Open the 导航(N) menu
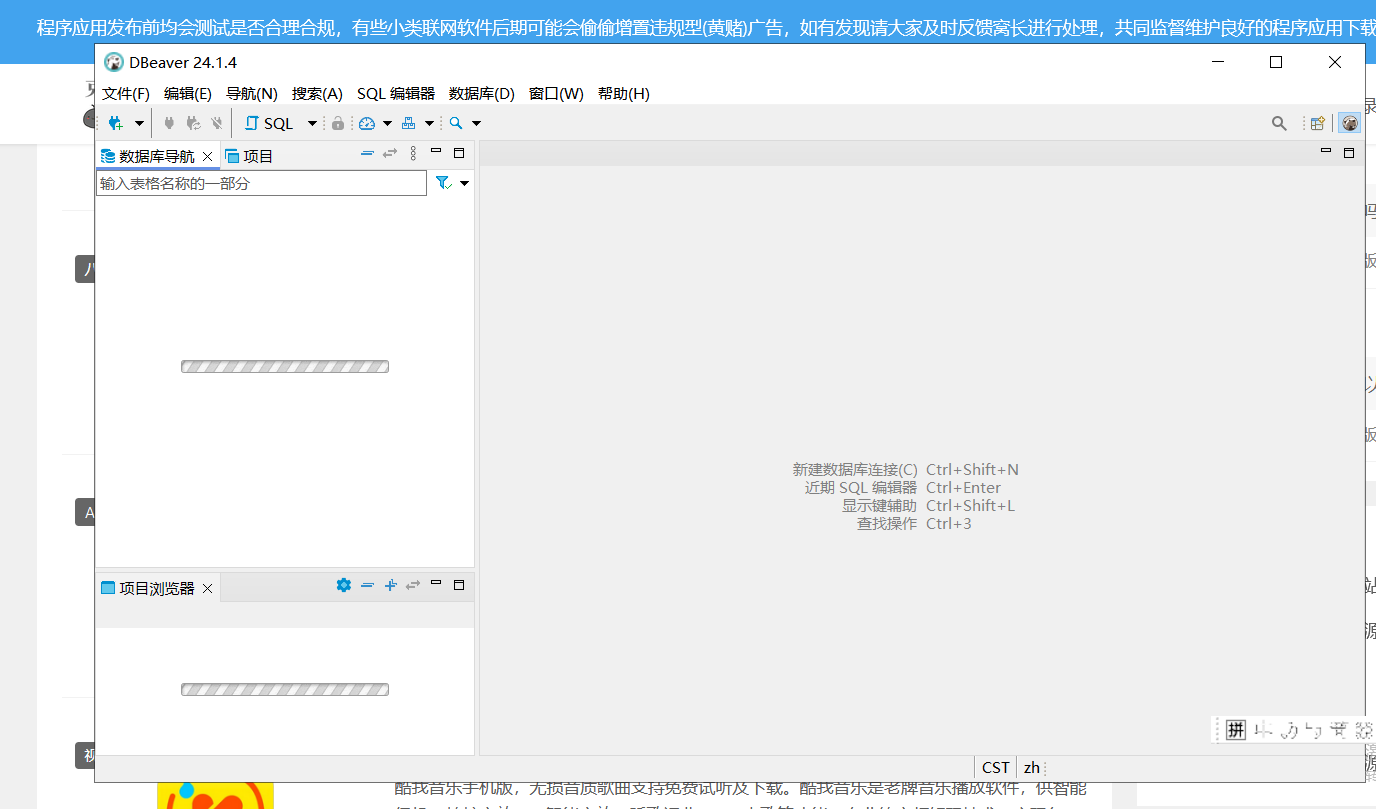This screenshot has height=809, width=1376. (x=252, y=93)
